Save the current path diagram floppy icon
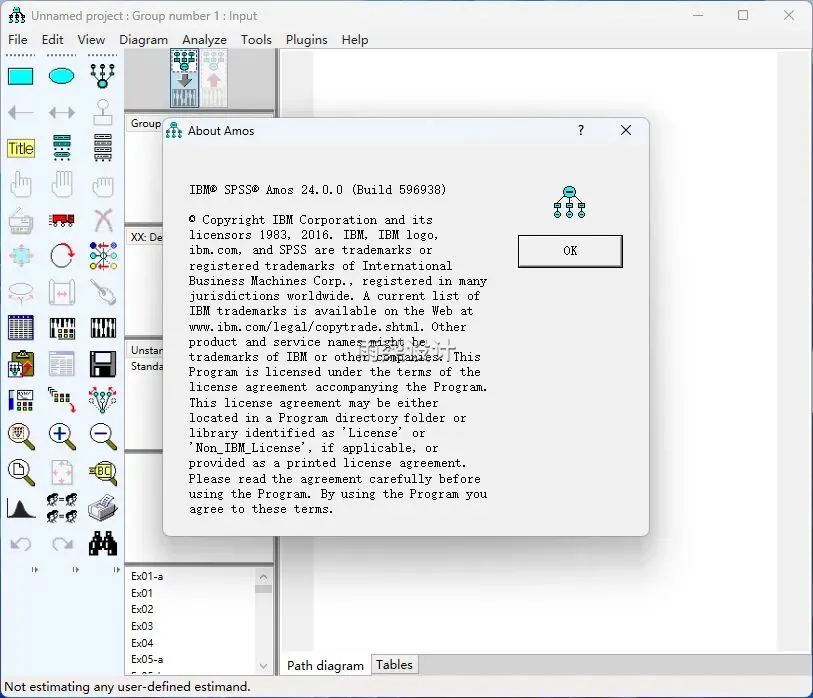This screenshot has width=813, height=698. point(103,364)
